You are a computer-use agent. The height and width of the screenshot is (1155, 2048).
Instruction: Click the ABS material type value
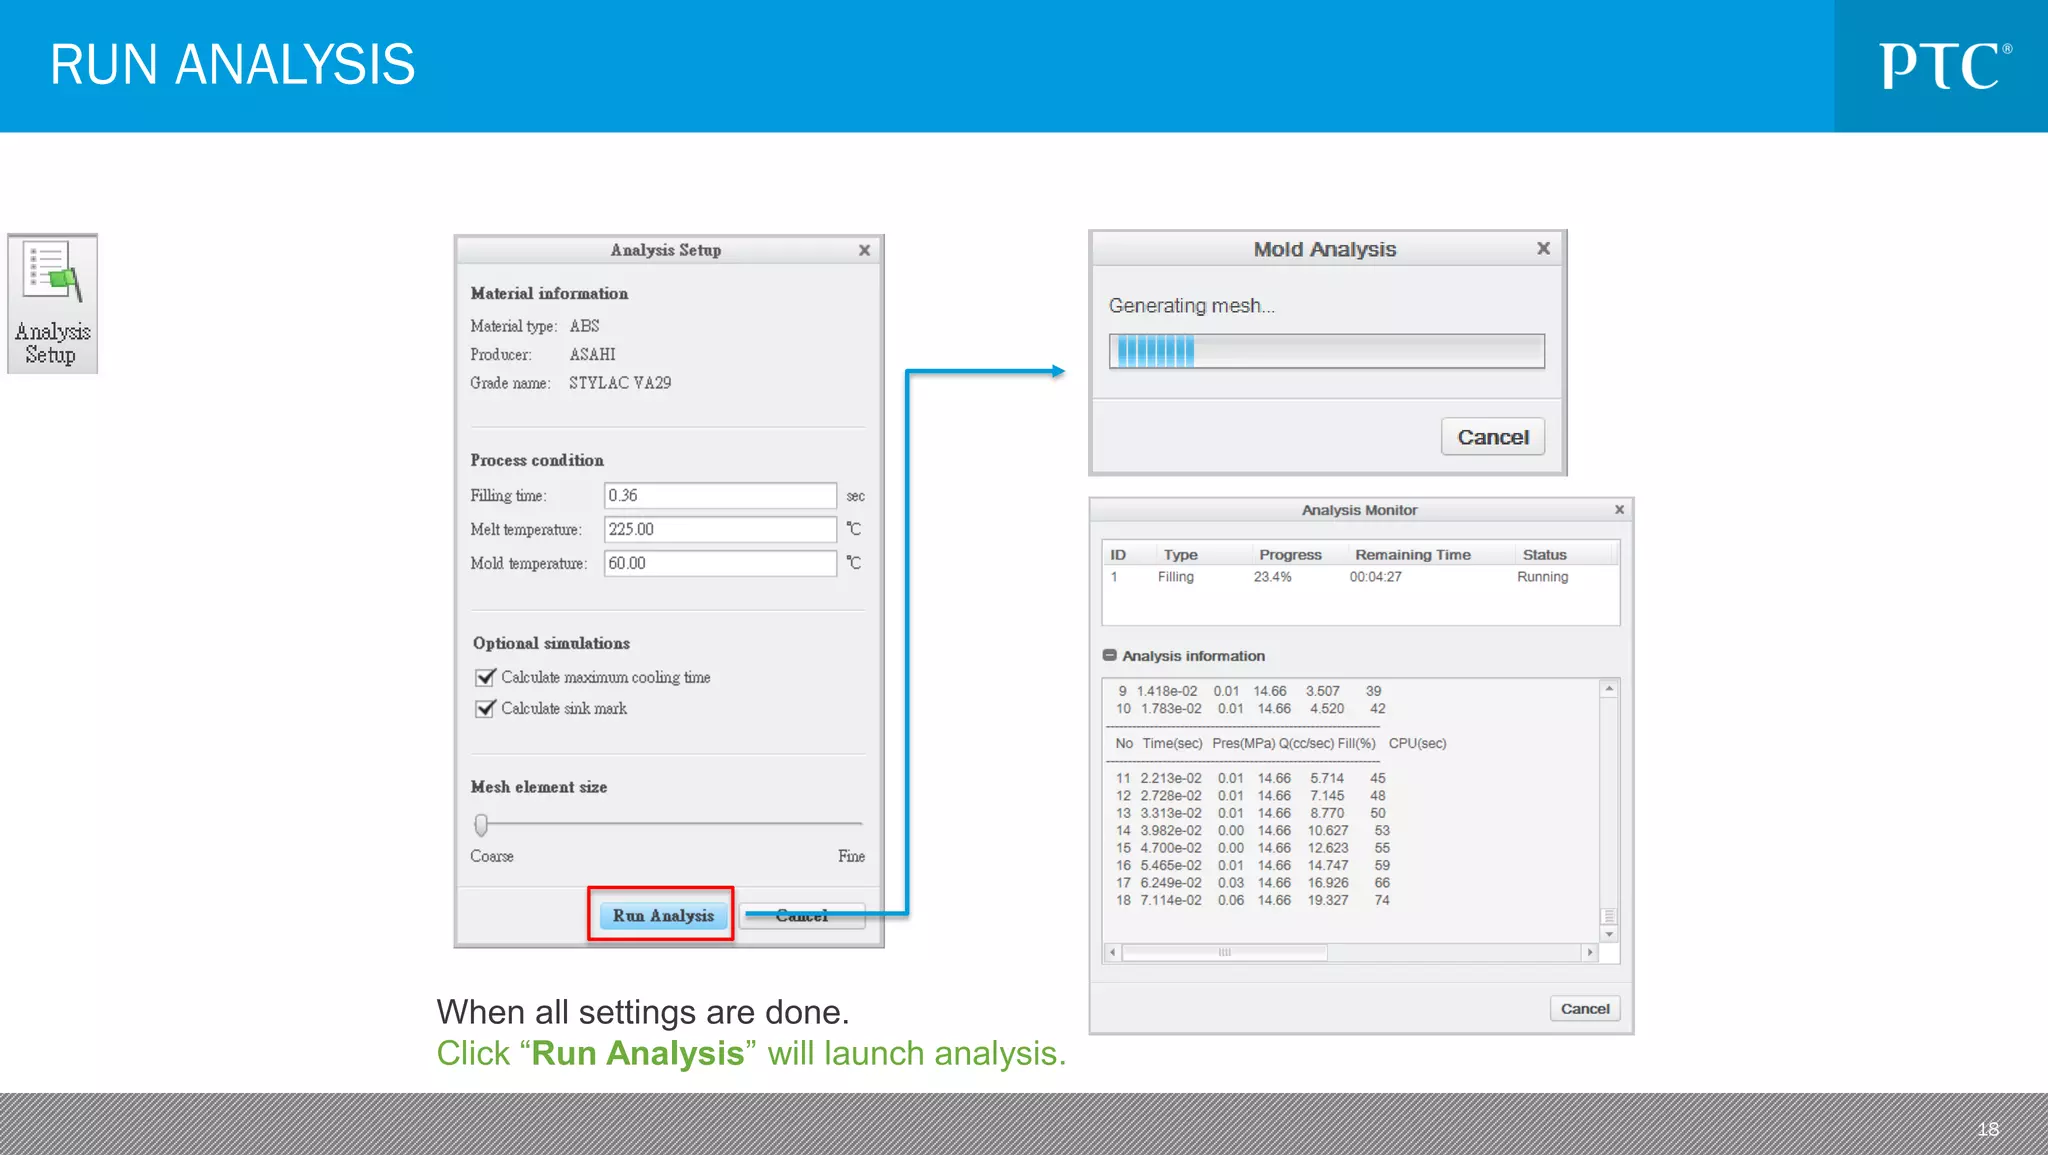[x=584, y=326]
